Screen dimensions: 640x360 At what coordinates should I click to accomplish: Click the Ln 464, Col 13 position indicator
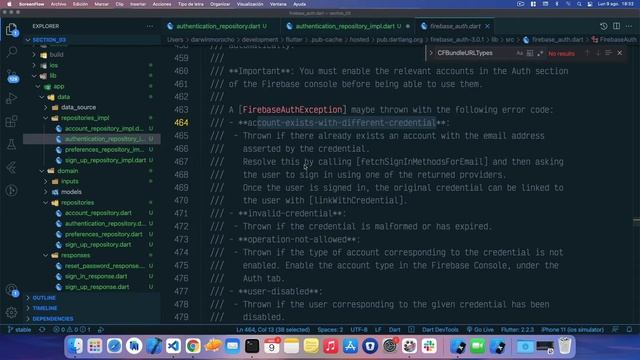pyautogui.click(x=273, y=330)
